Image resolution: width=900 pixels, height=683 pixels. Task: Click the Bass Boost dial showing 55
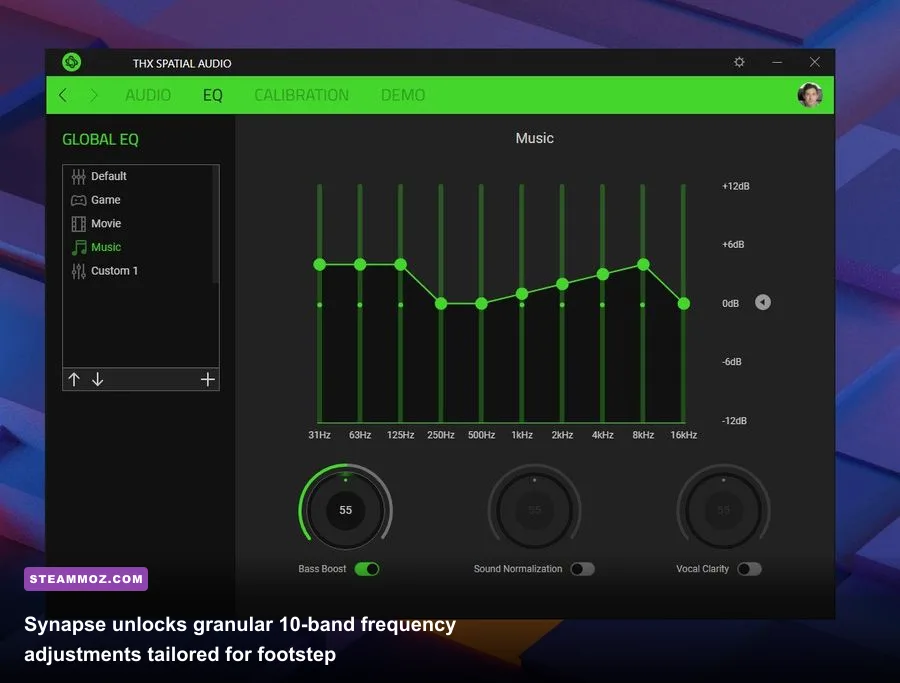[346, 510]
